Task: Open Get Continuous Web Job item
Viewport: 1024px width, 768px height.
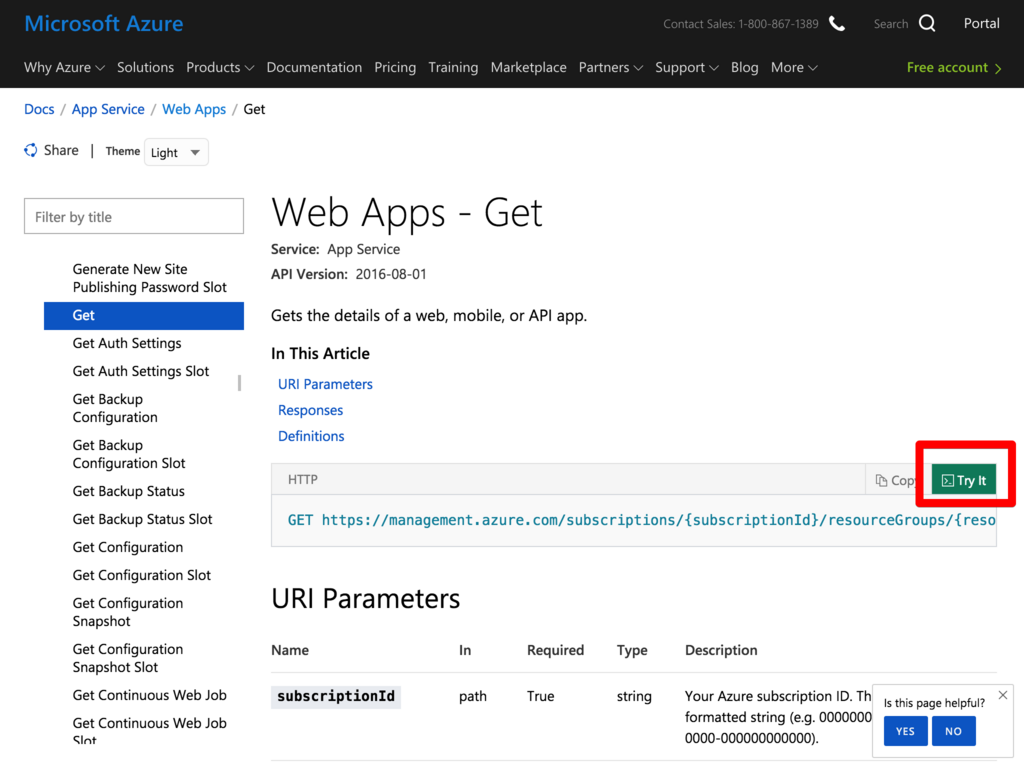Action: (x=150, y=696)
